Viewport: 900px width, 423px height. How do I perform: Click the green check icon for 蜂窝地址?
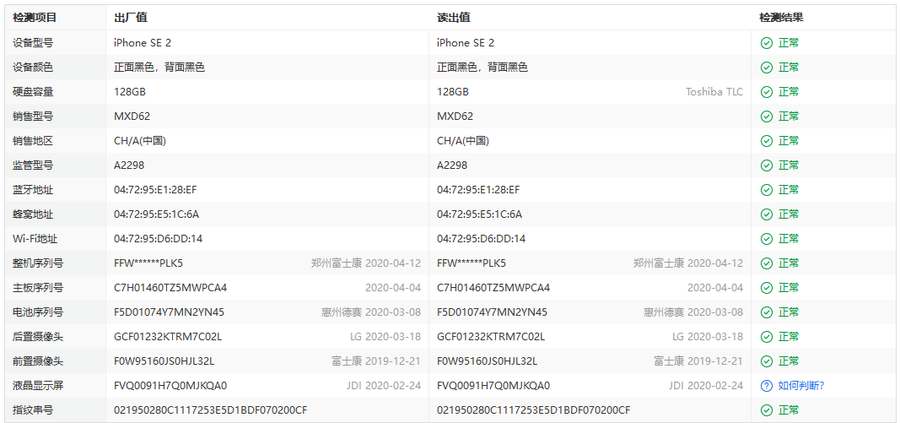766,214
